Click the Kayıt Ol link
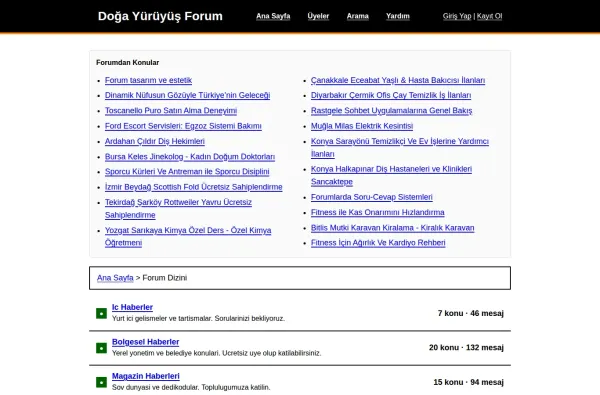600x395 pixels. pyautogui.click(x=489, y=16)
